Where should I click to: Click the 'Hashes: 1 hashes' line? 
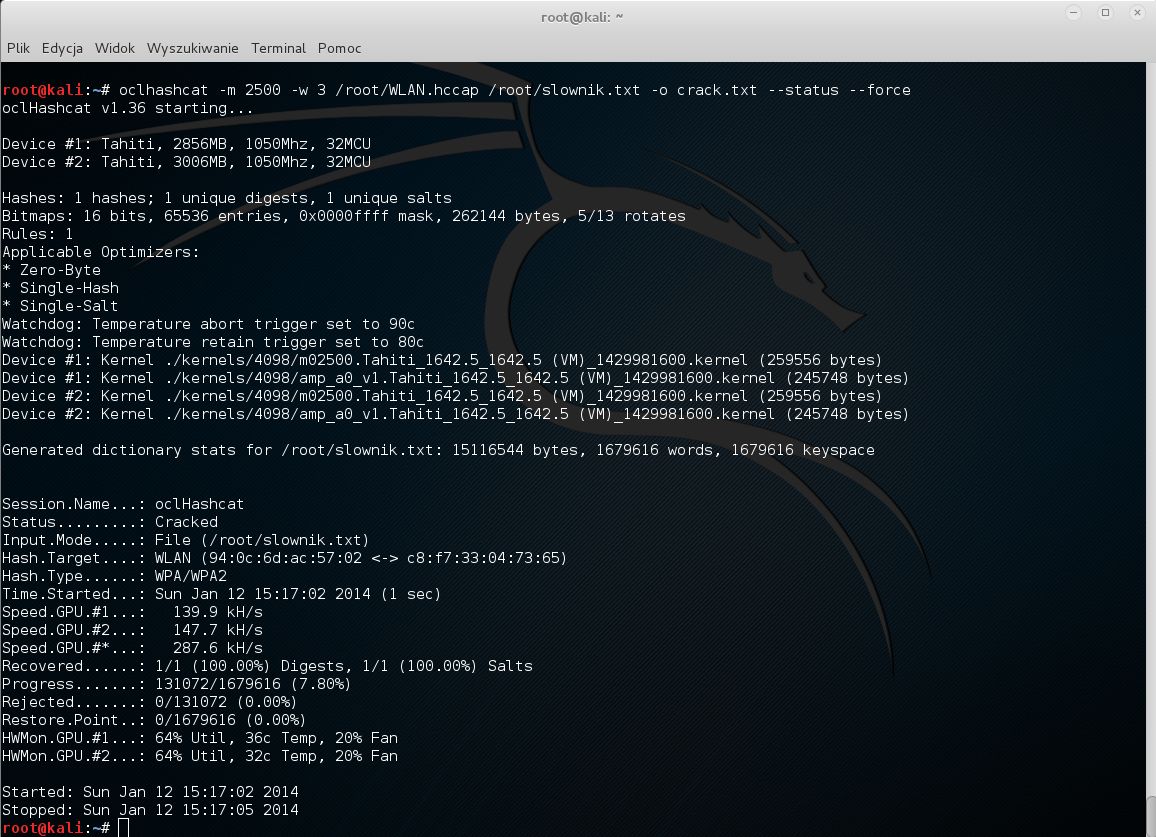click(227, 198)
